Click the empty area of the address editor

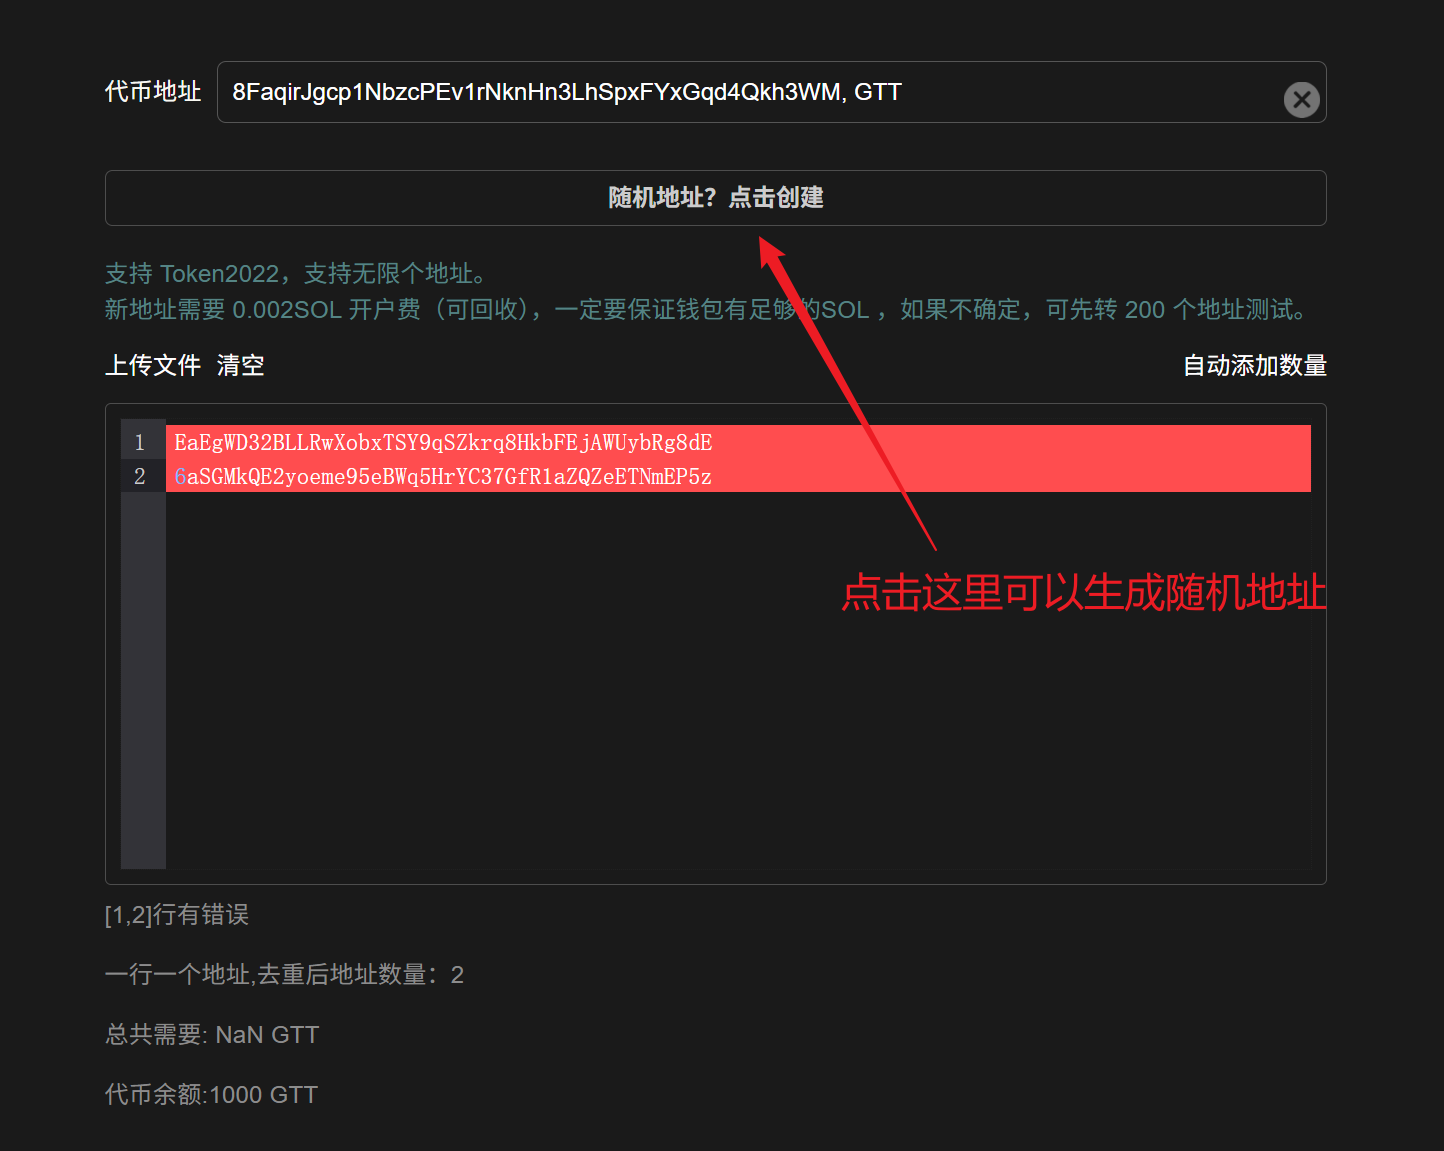600,720
